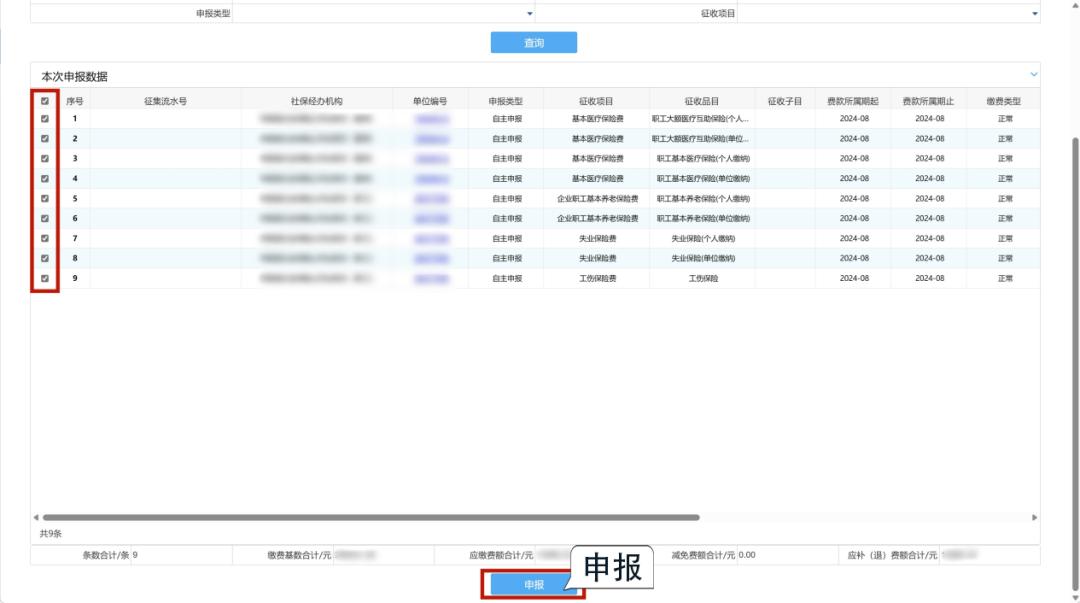Uncheck the checkbox for row 1
1080x603 pixels.
[x=45, y=119]
